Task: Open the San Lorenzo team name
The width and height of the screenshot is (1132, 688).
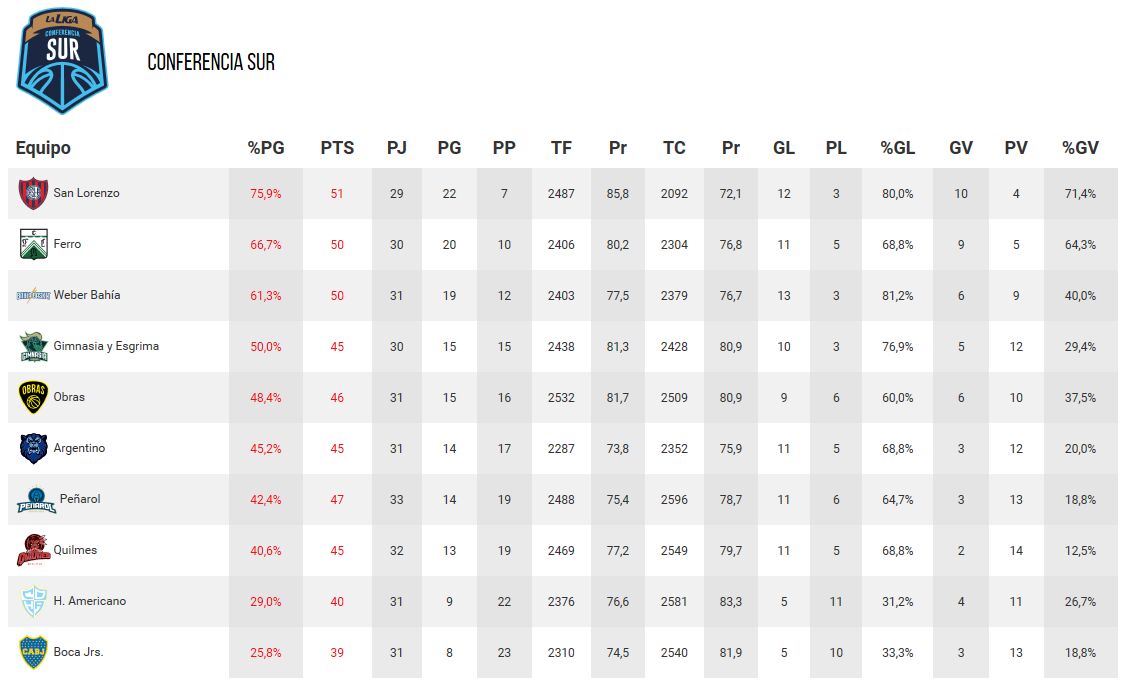Action: (87, 193)
